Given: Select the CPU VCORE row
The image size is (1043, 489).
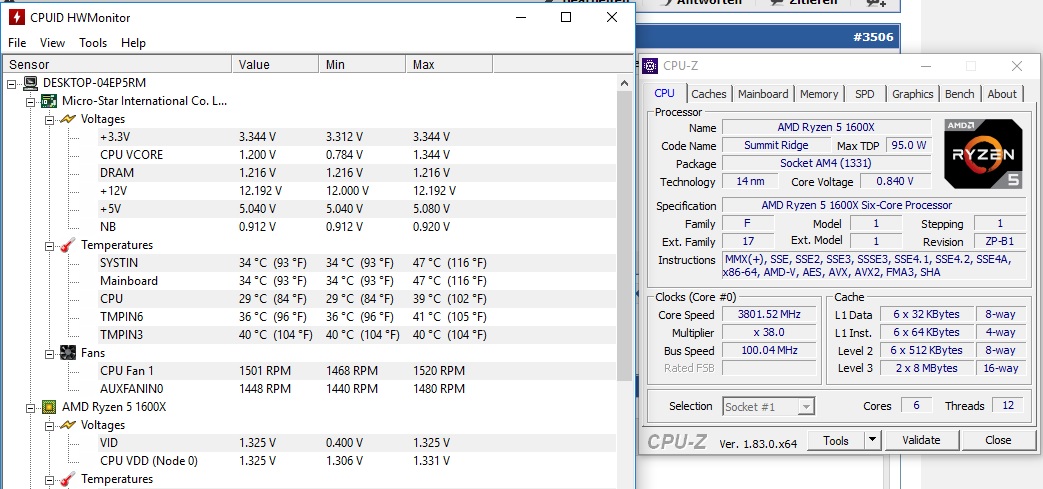Looking at the screenshot, I should (357, 155).
